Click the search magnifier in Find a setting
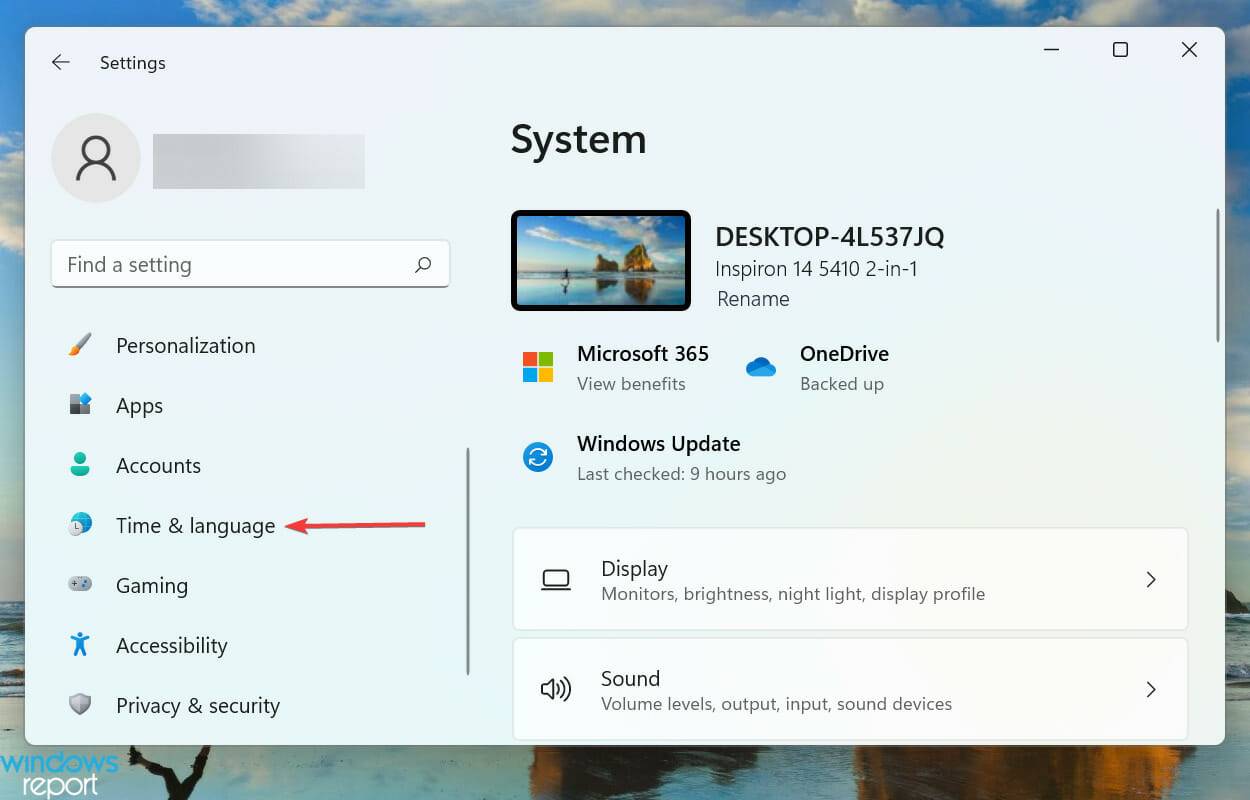 [423, 264]
